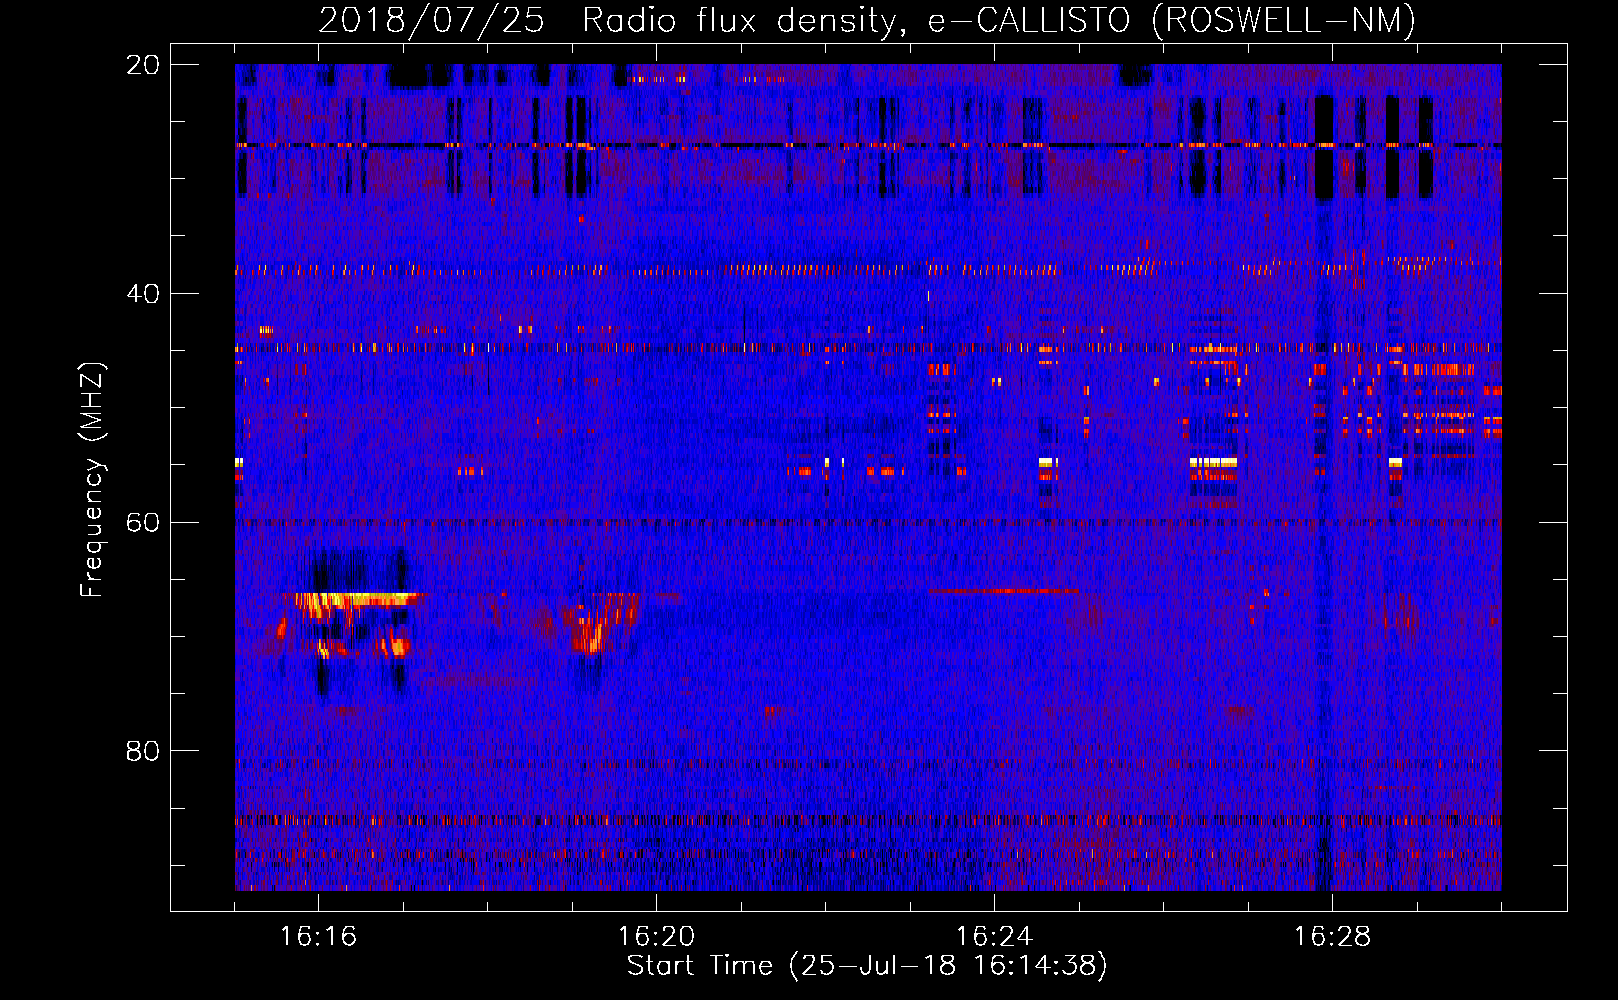Click the '16:16' time tick label
The height and width of the screenshot is (1000, 1618).
[x=318, y=937]
